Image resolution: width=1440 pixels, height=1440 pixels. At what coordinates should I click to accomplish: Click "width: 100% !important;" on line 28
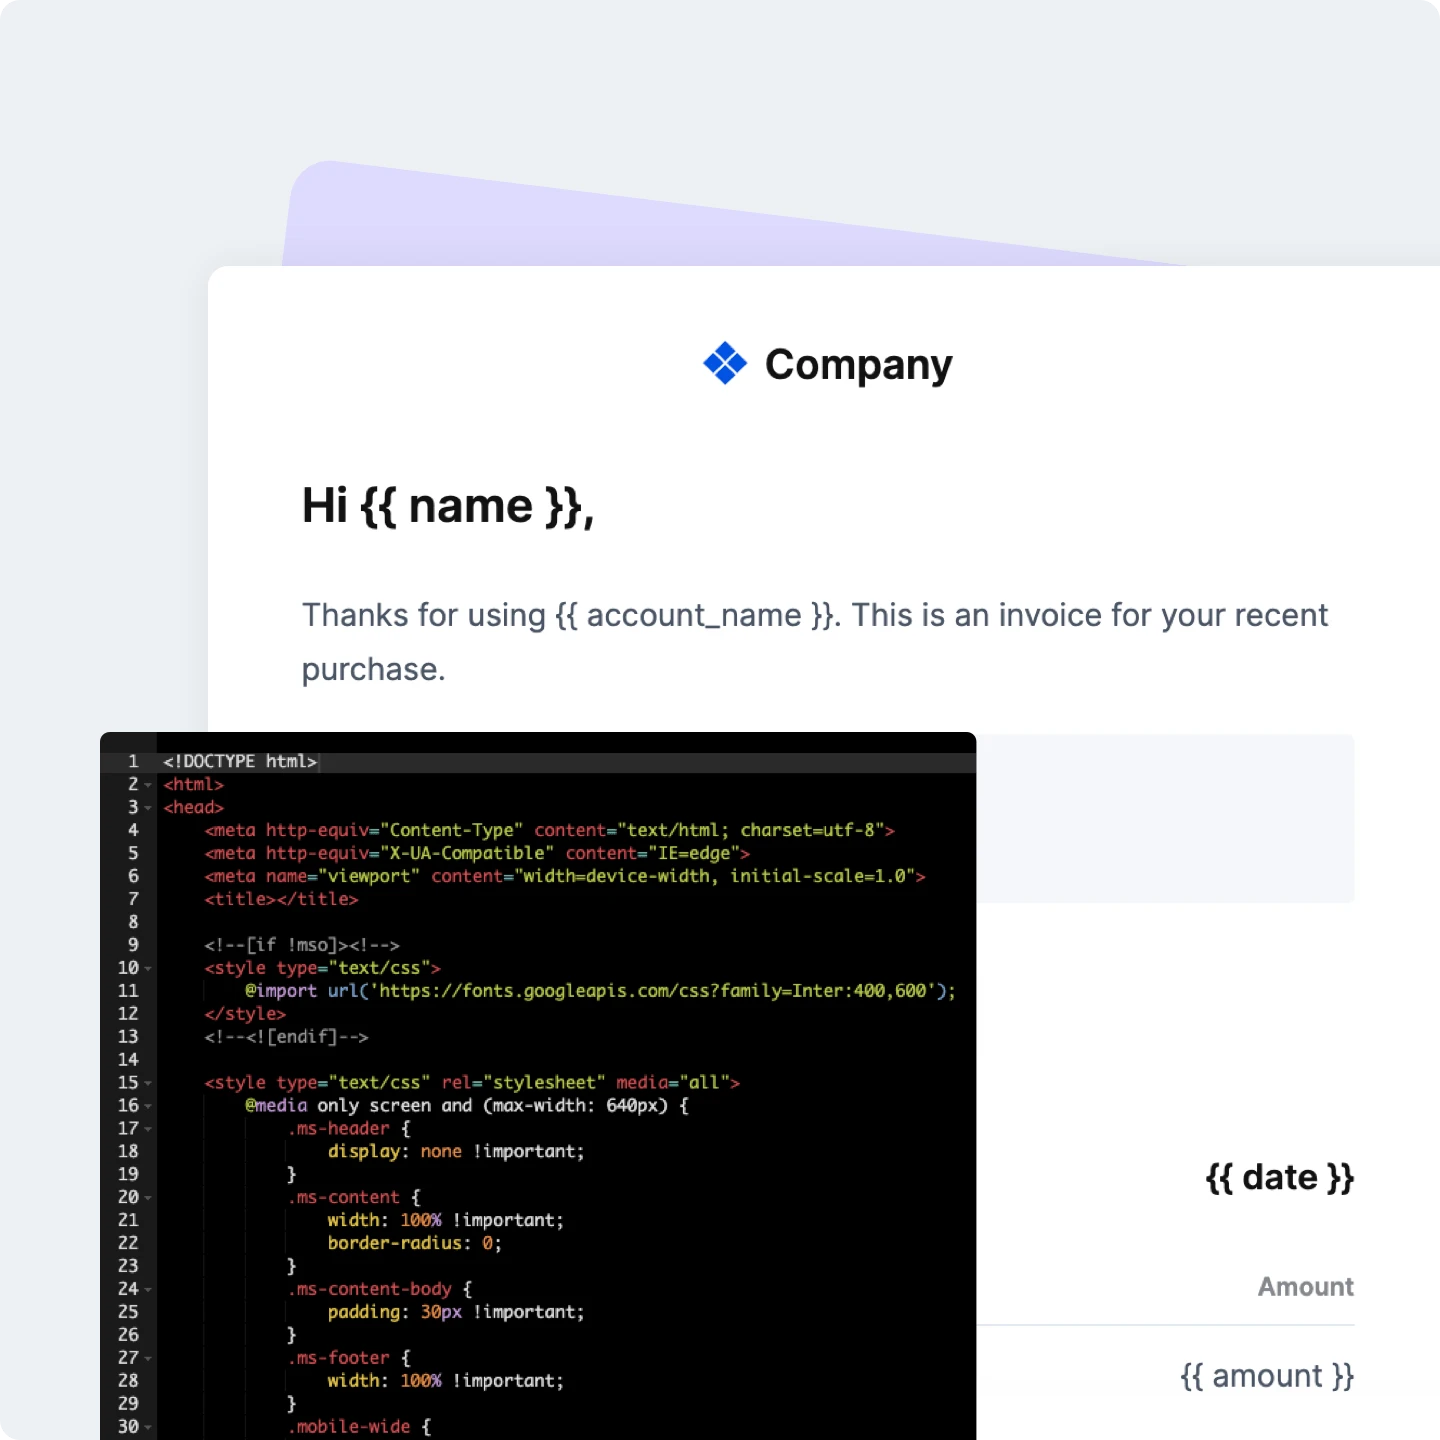point(446,1381)
